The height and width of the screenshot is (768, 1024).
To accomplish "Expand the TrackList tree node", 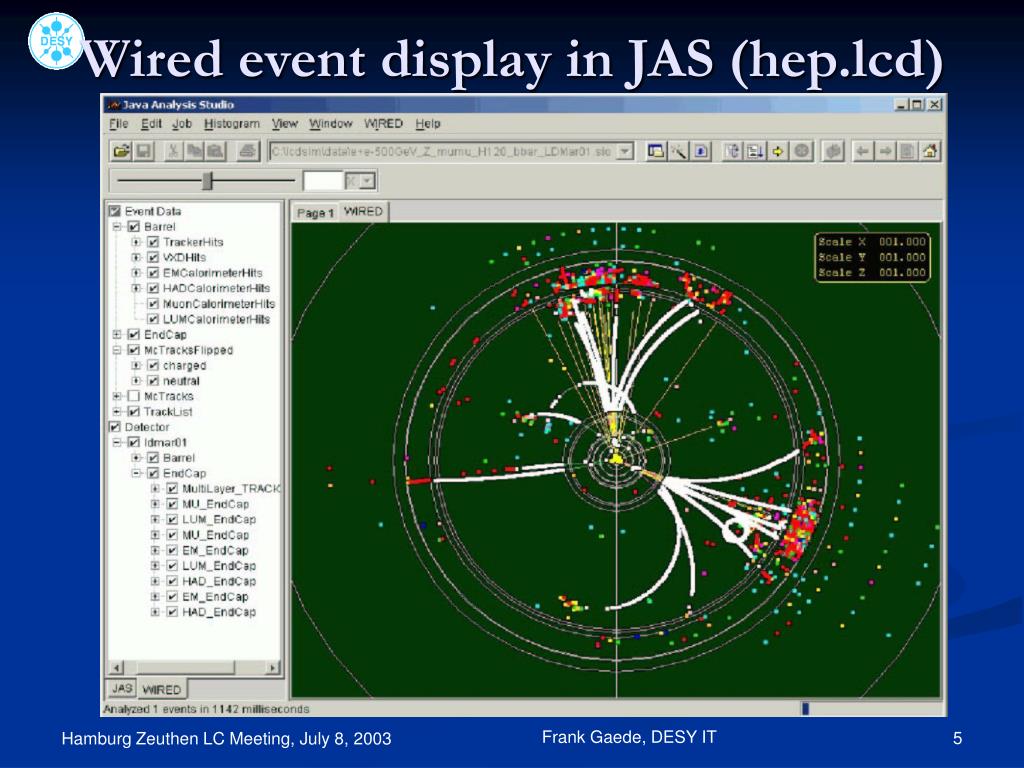I will [117, 411].
